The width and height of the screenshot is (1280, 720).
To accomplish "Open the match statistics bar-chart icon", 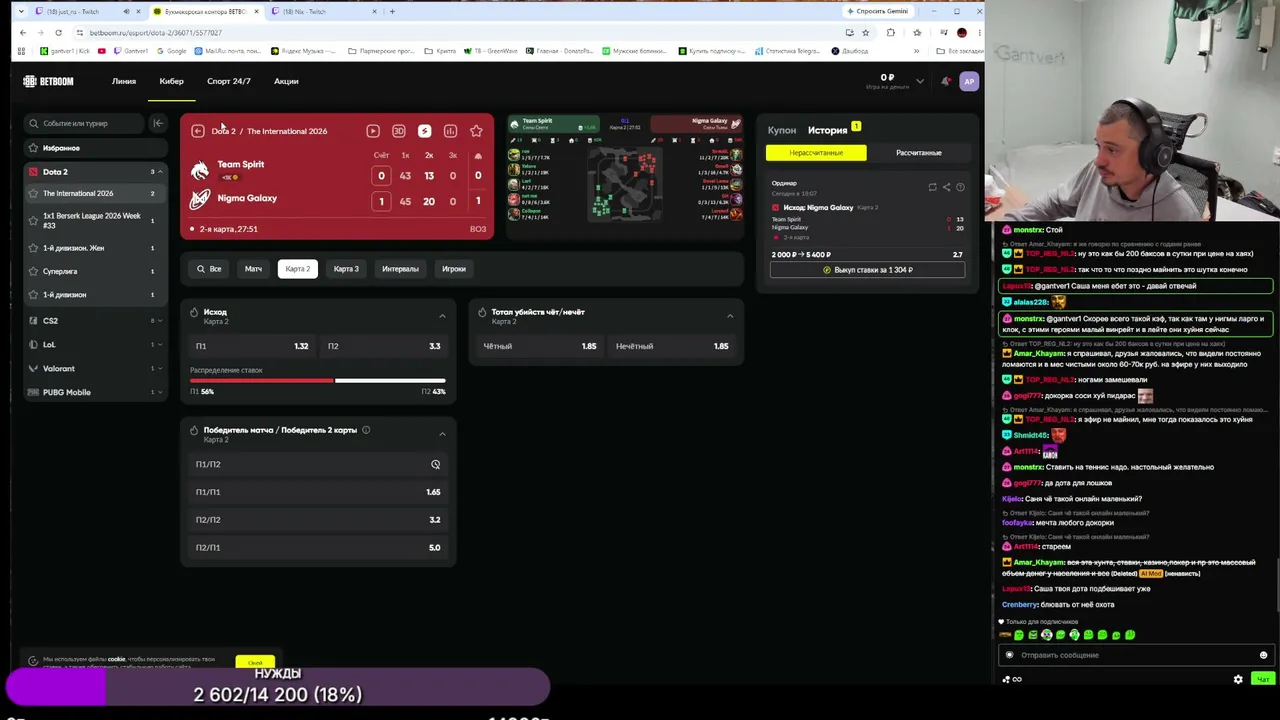I will [450, 131].
